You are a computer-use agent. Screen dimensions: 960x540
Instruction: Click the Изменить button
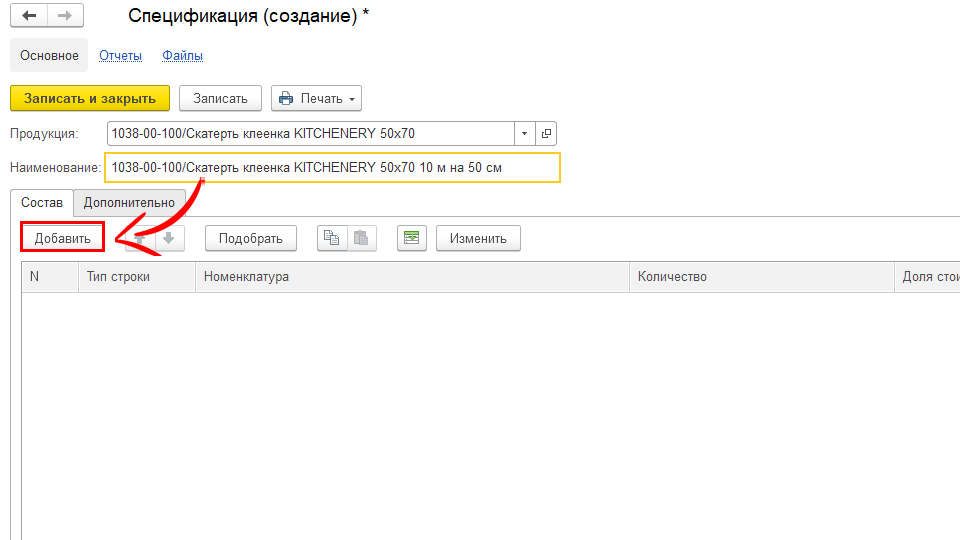(x=478, y=238)
